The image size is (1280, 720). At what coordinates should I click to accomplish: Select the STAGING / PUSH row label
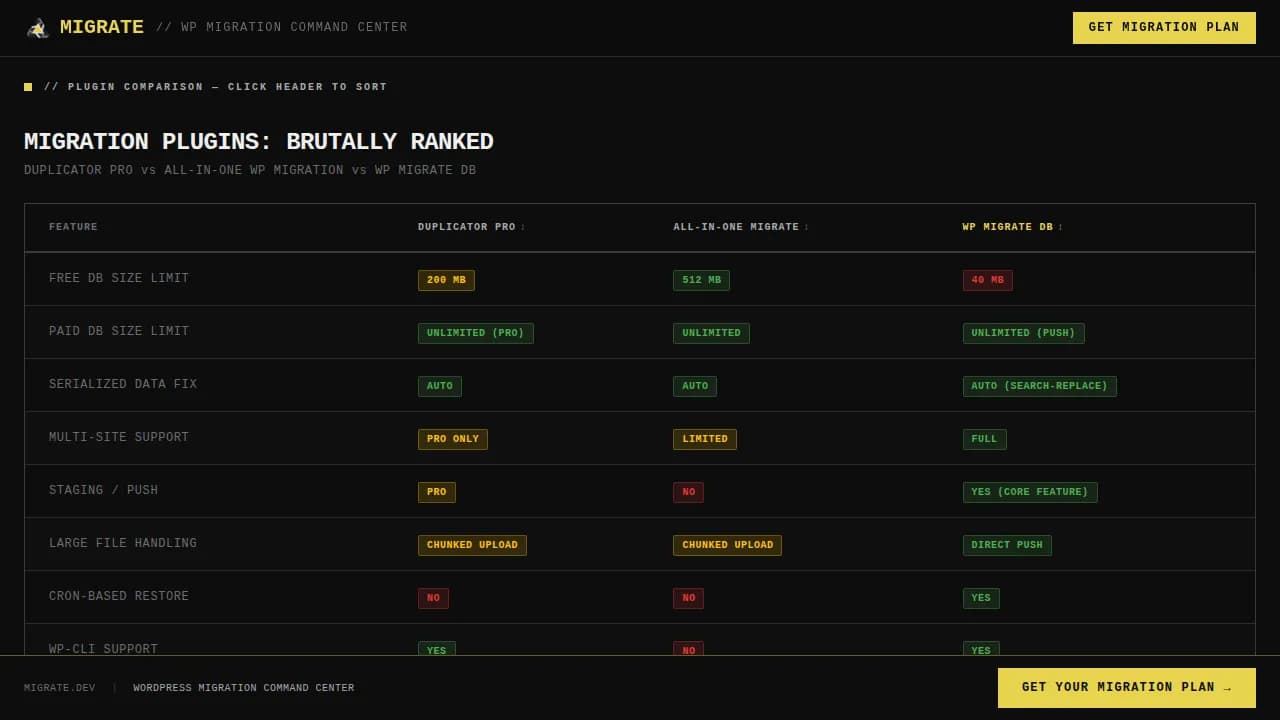point(103,490)
